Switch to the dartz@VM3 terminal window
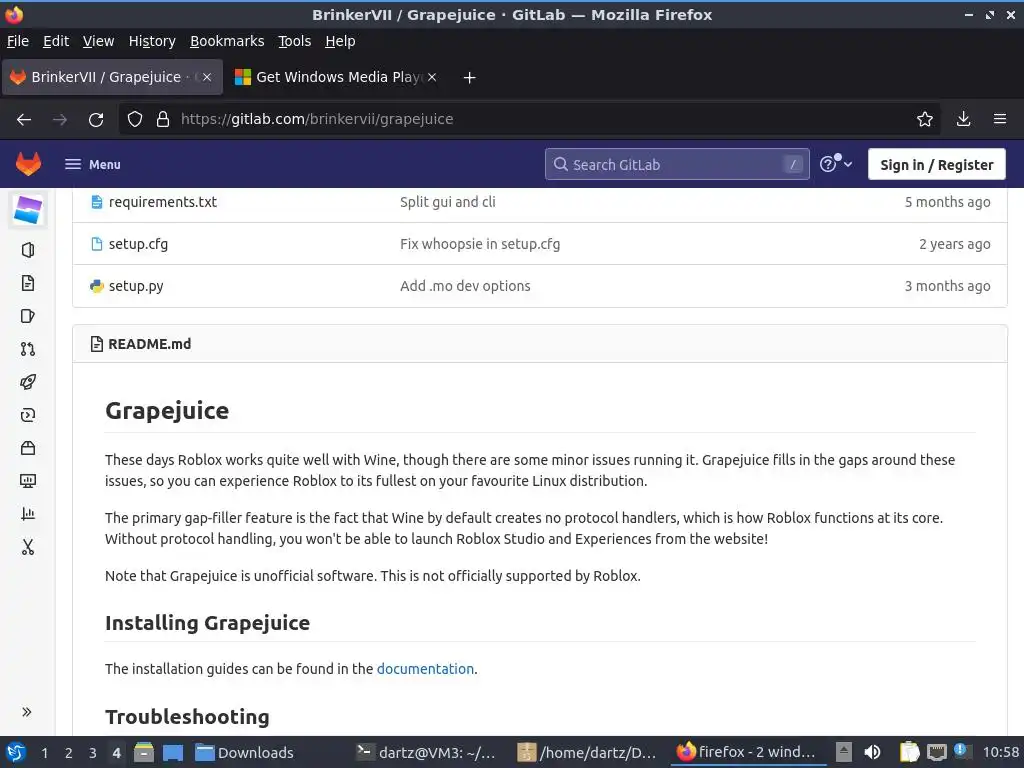Viewport: 1024px width, 768px height. 426,752
